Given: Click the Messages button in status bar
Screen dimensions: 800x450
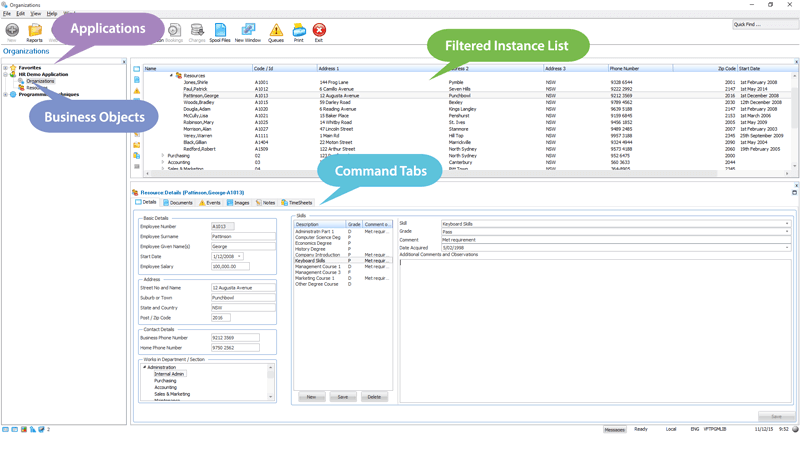Looking at the screenshot, I should pyautogui.click(x=614, y=430).
